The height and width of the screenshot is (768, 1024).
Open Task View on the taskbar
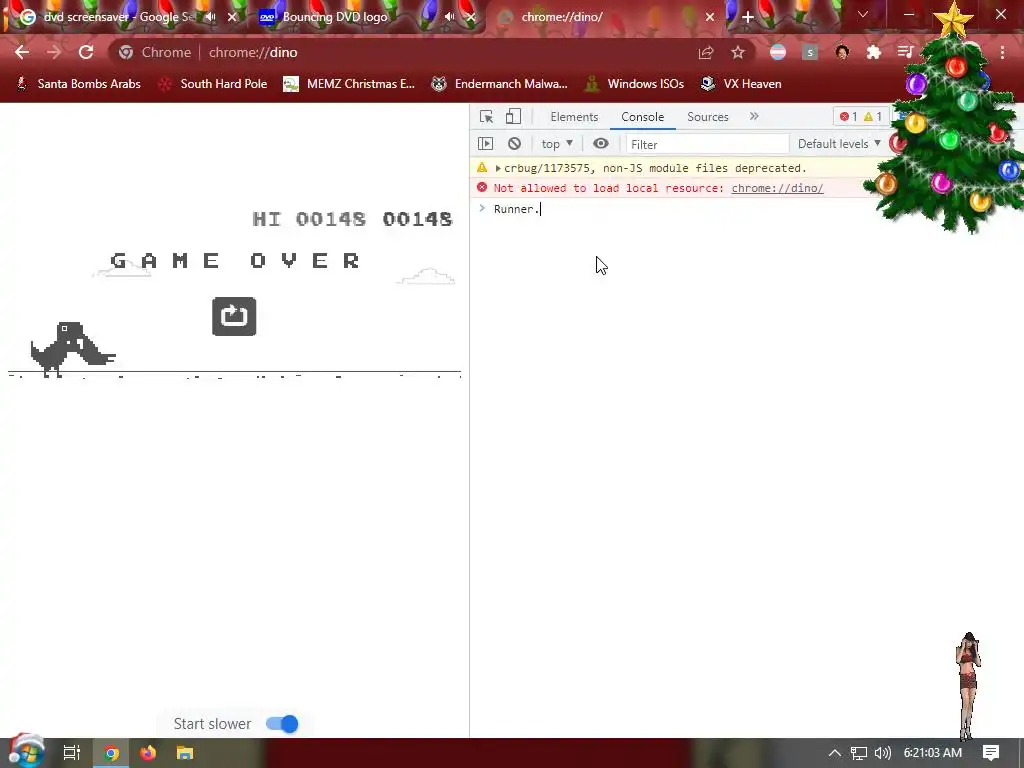click(72, 753)
